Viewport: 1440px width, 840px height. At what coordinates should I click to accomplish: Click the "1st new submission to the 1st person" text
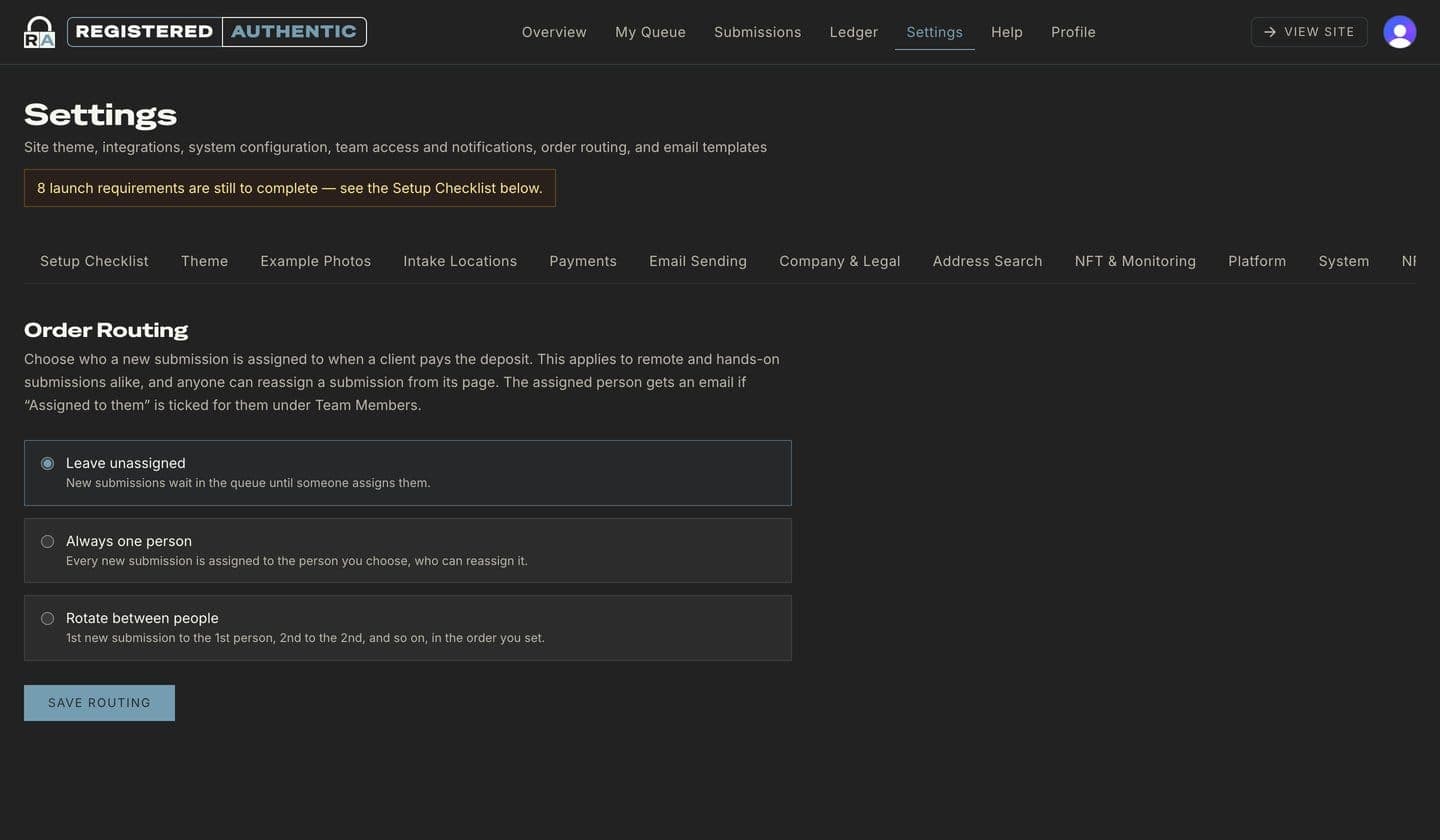(305, 638)
